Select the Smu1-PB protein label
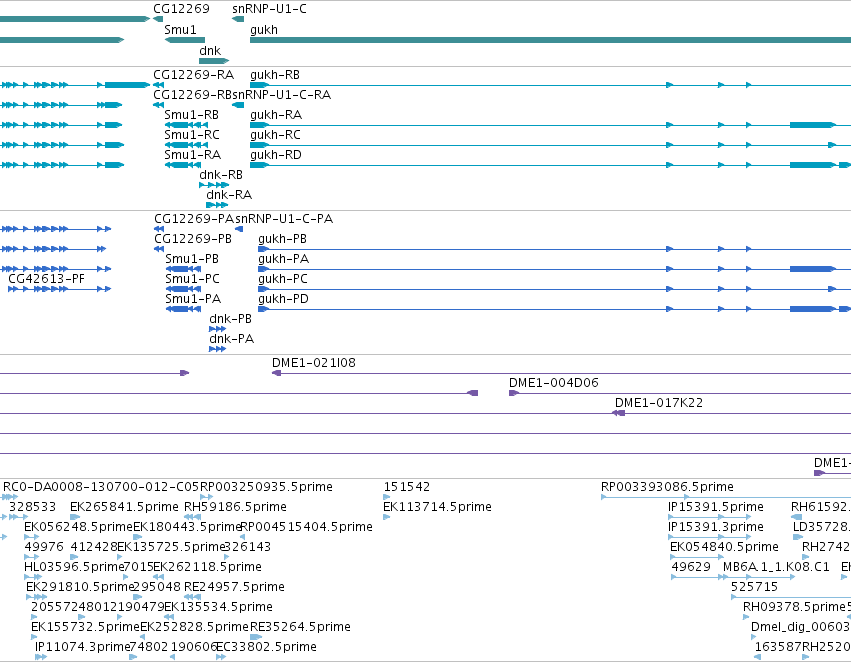Viewport: 851px width, 662px height. click(x=192, y=259)
